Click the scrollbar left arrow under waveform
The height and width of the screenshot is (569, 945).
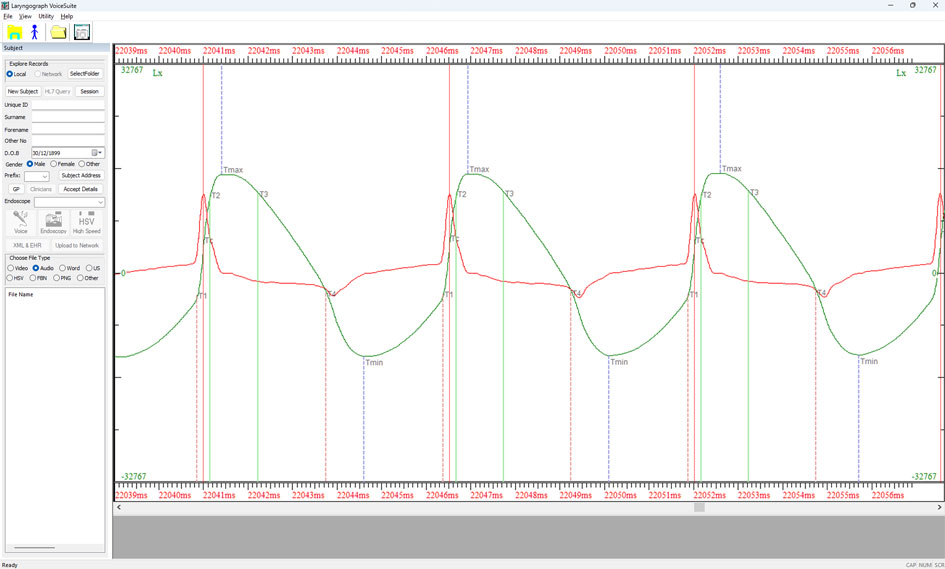pos(119,508)
